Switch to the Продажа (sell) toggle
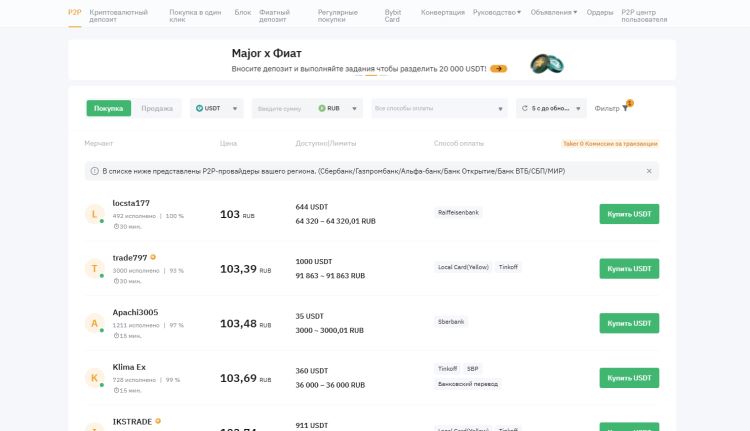The width and height of the screenshot is (750, 431). (x=156, y=108)
